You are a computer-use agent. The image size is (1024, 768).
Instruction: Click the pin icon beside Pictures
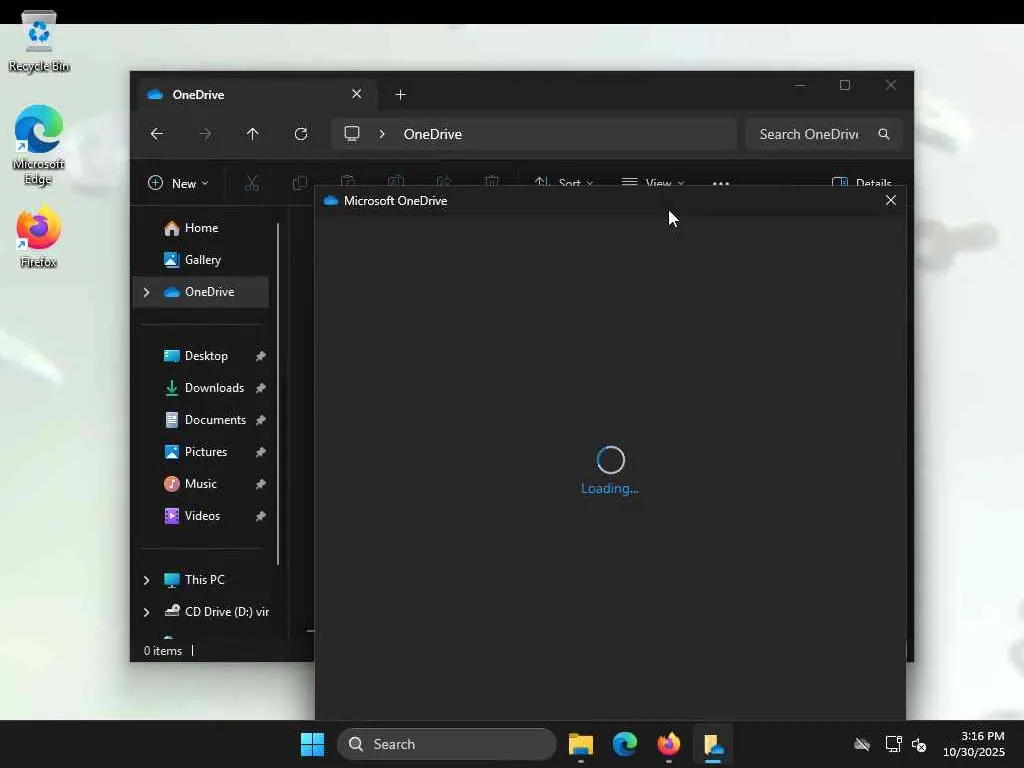261,452
